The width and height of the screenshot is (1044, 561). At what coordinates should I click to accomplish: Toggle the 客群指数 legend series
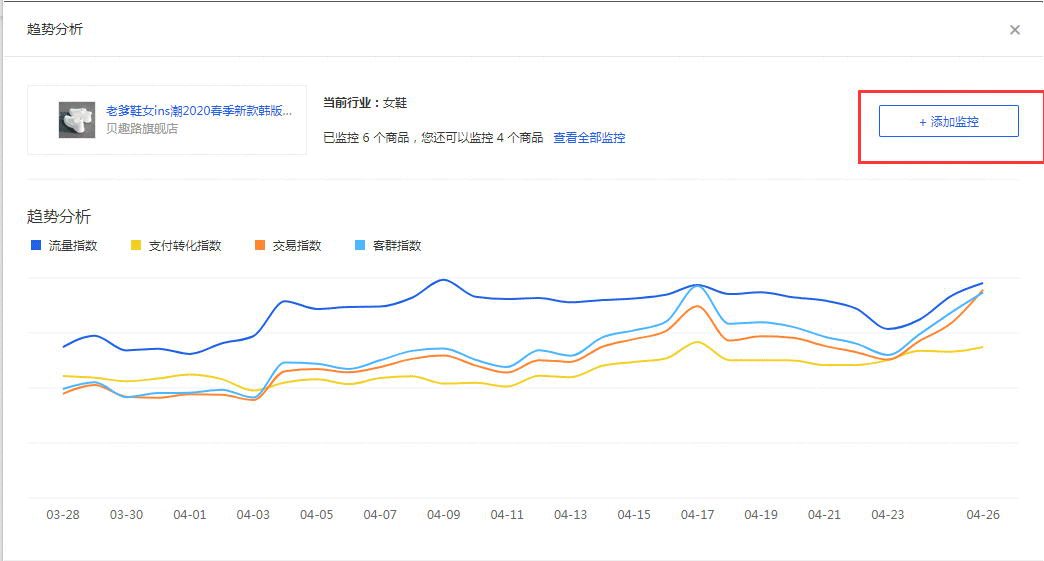(389, 246)
